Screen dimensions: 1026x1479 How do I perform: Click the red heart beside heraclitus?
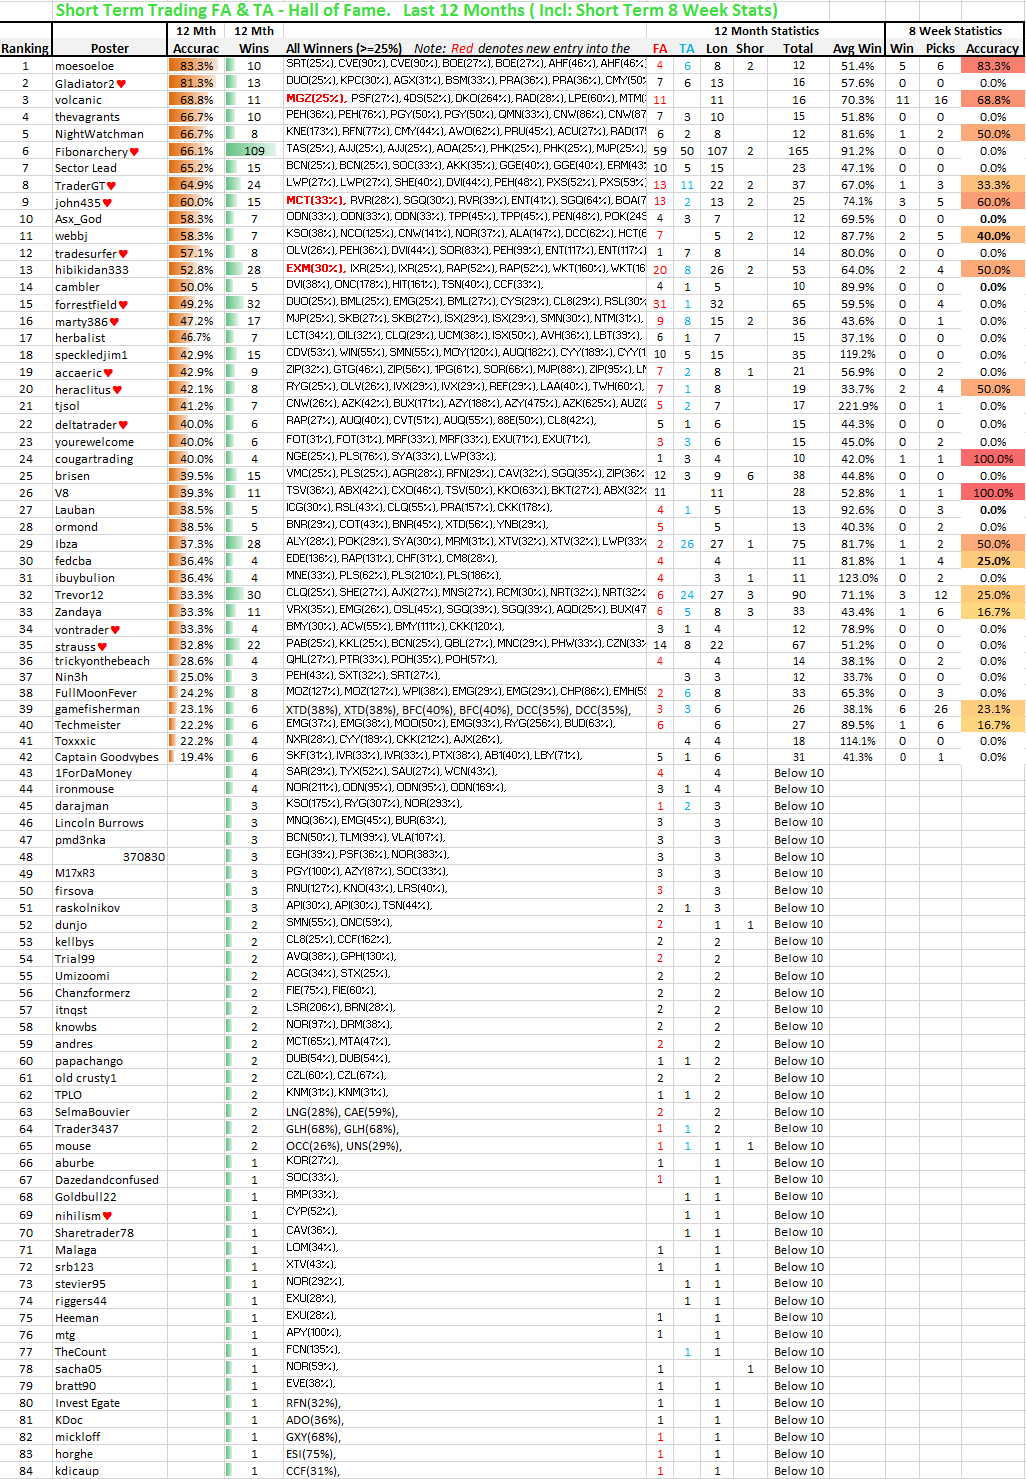[117, 390]
